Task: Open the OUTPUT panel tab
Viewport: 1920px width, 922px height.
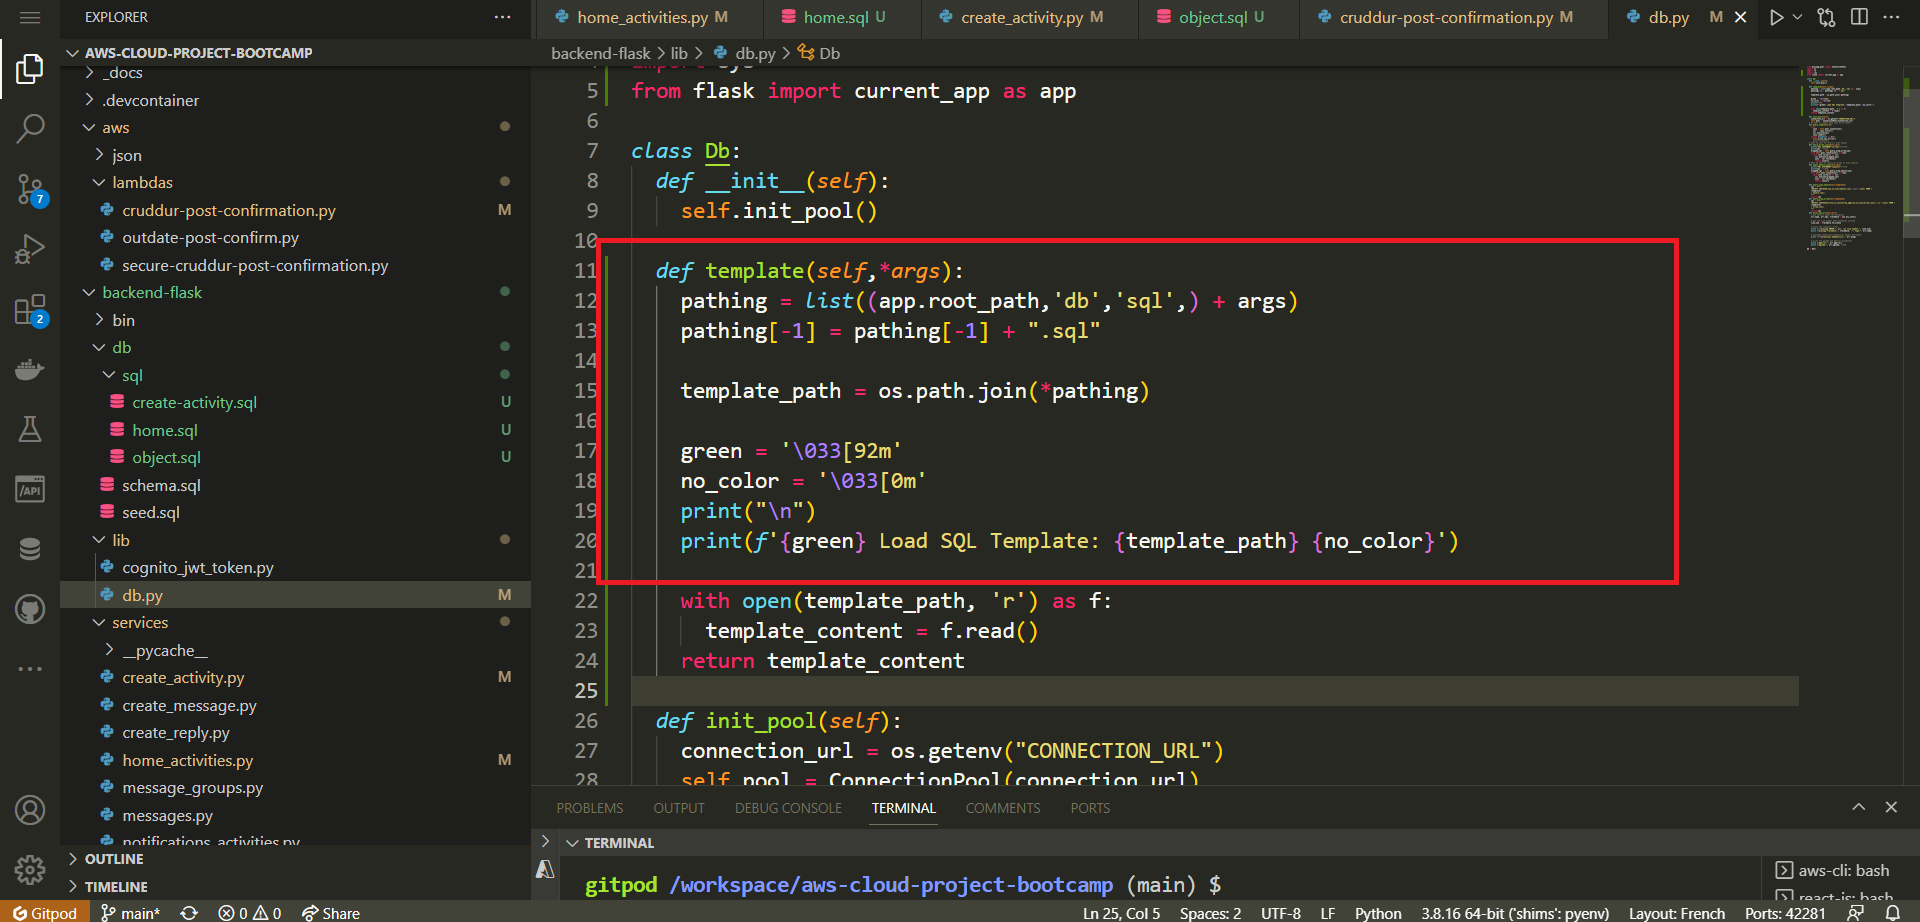Action: coord(679,808)
